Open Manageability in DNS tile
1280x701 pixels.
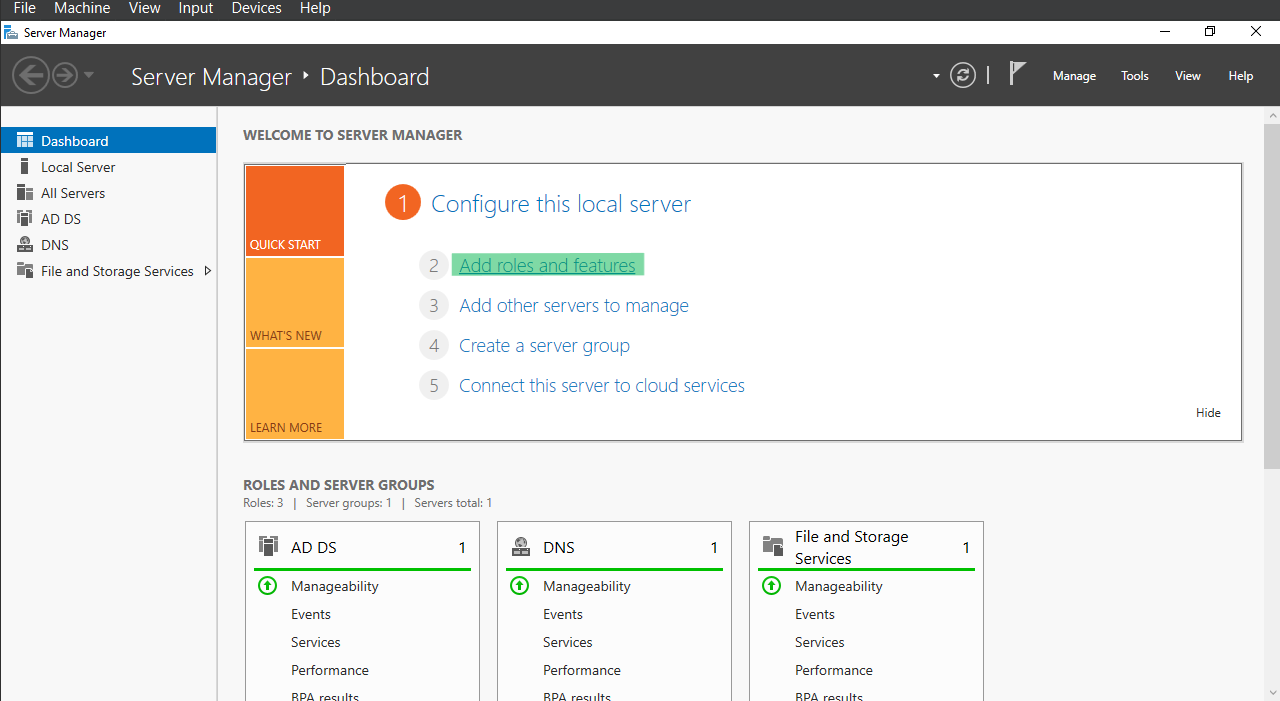click(x=587, y=586)
